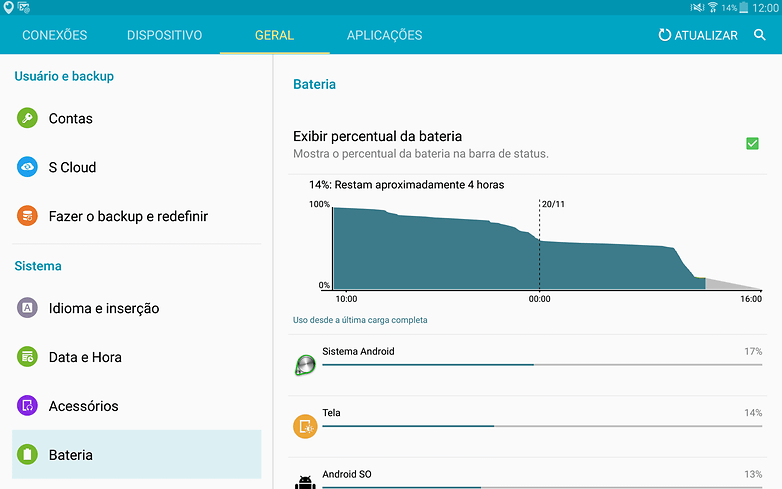Image resolution: width=782 pixels, height=489 pixels.
Task: Tap 'Mostra o percentual da bateria' description
Action: 420,154
